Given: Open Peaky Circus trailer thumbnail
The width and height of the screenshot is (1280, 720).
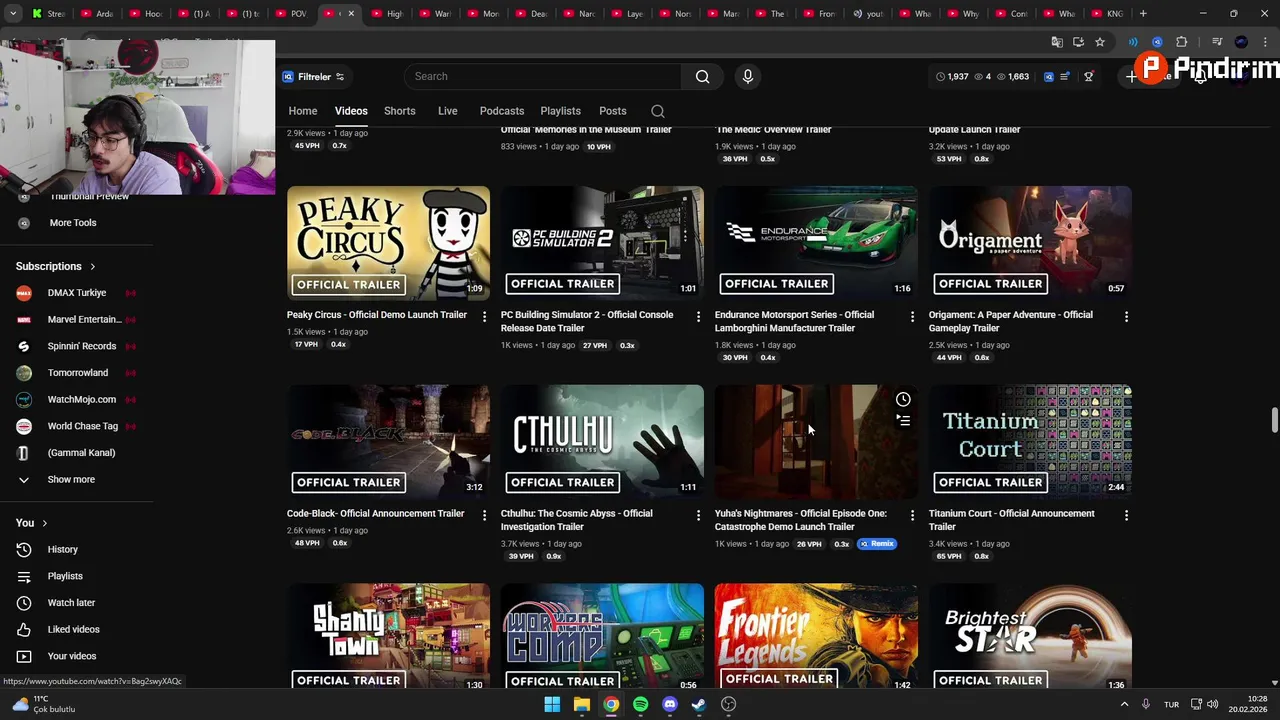Looking at the screenshot, I should pos(388,243).
